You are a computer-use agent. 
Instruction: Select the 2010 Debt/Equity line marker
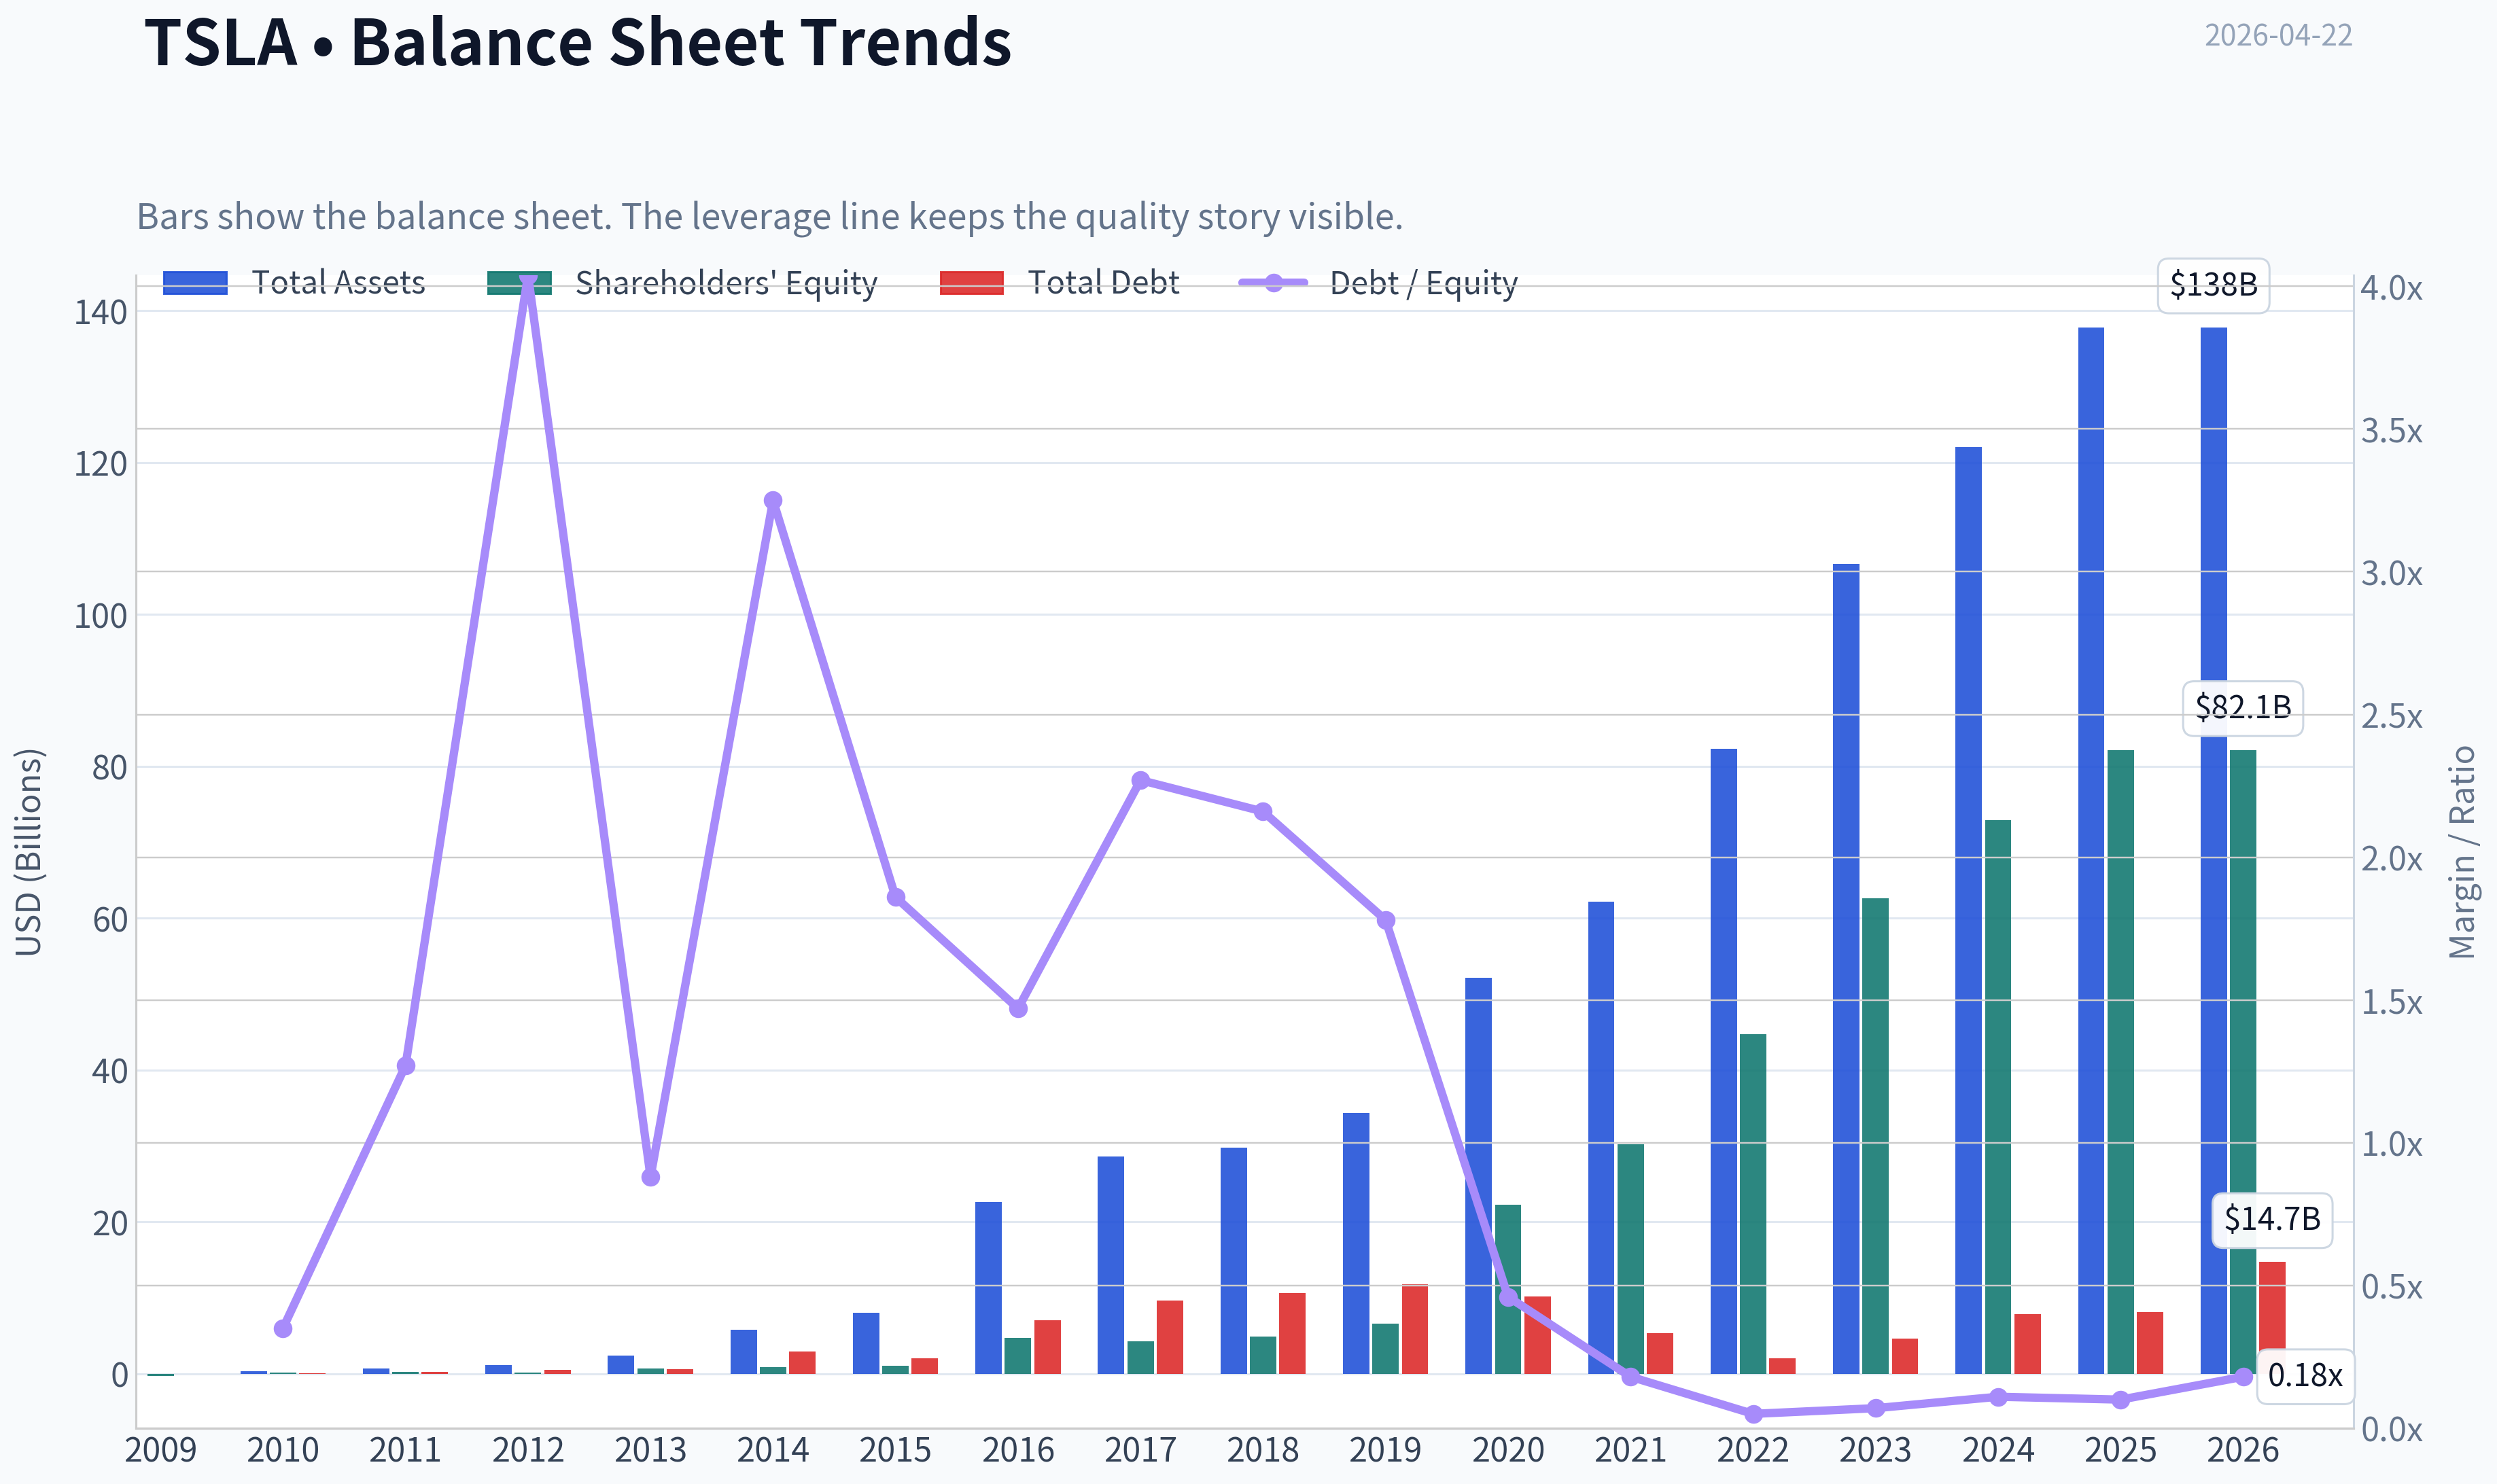(283, 1328)
